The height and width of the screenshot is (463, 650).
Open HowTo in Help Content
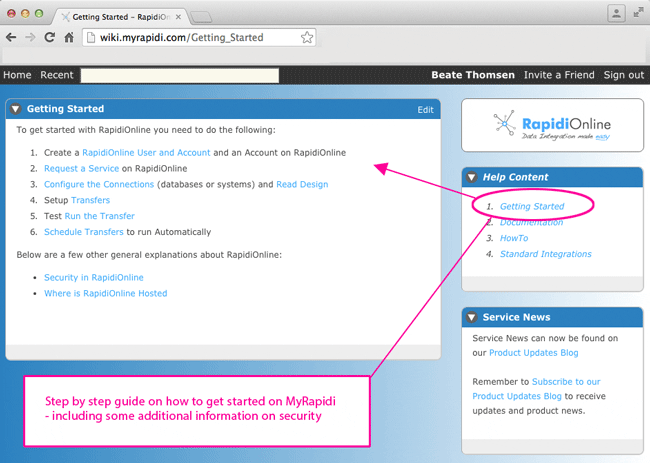coord(514,238)
